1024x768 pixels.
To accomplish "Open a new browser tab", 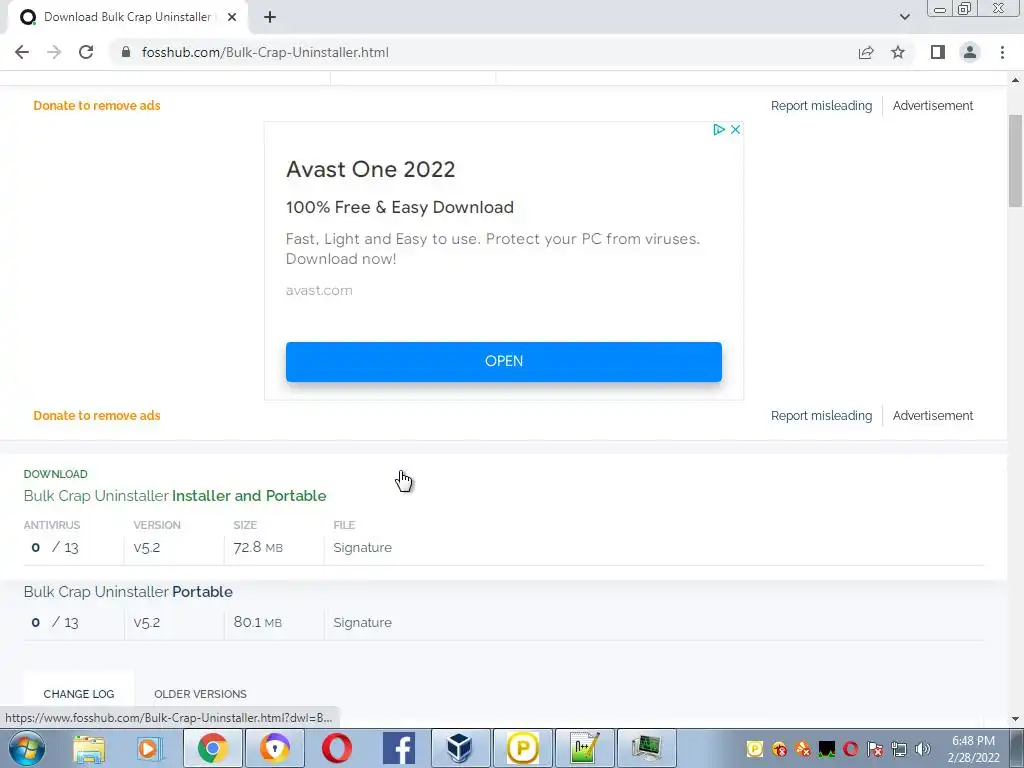I will click(270, 17).
